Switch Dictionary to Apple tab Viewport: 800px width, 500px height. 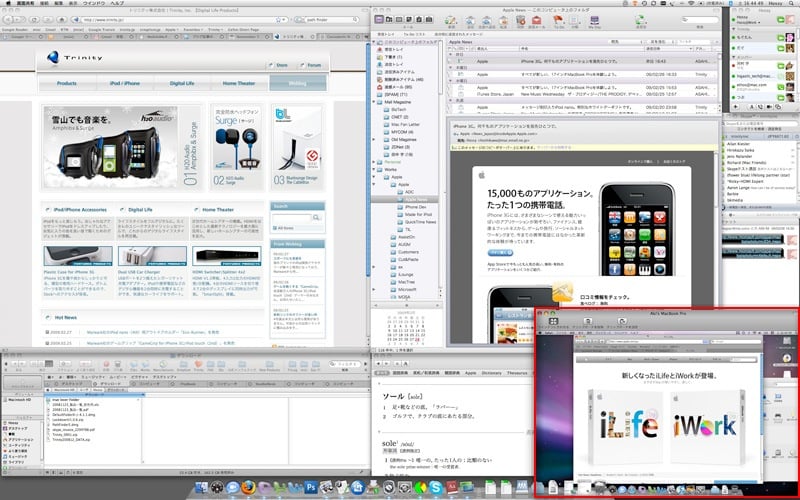tap(470, 373)
